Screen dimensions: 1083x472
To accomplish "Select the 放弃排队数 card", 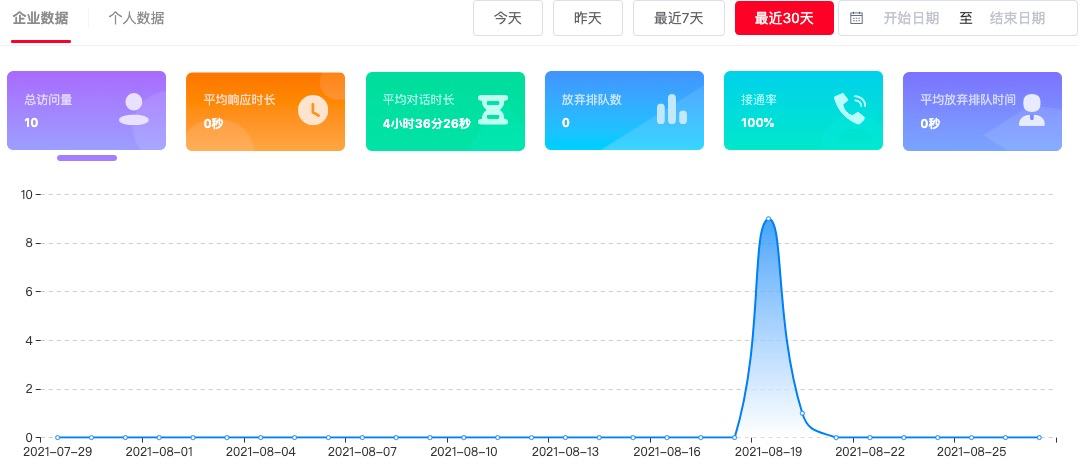I will coord(624,111).
